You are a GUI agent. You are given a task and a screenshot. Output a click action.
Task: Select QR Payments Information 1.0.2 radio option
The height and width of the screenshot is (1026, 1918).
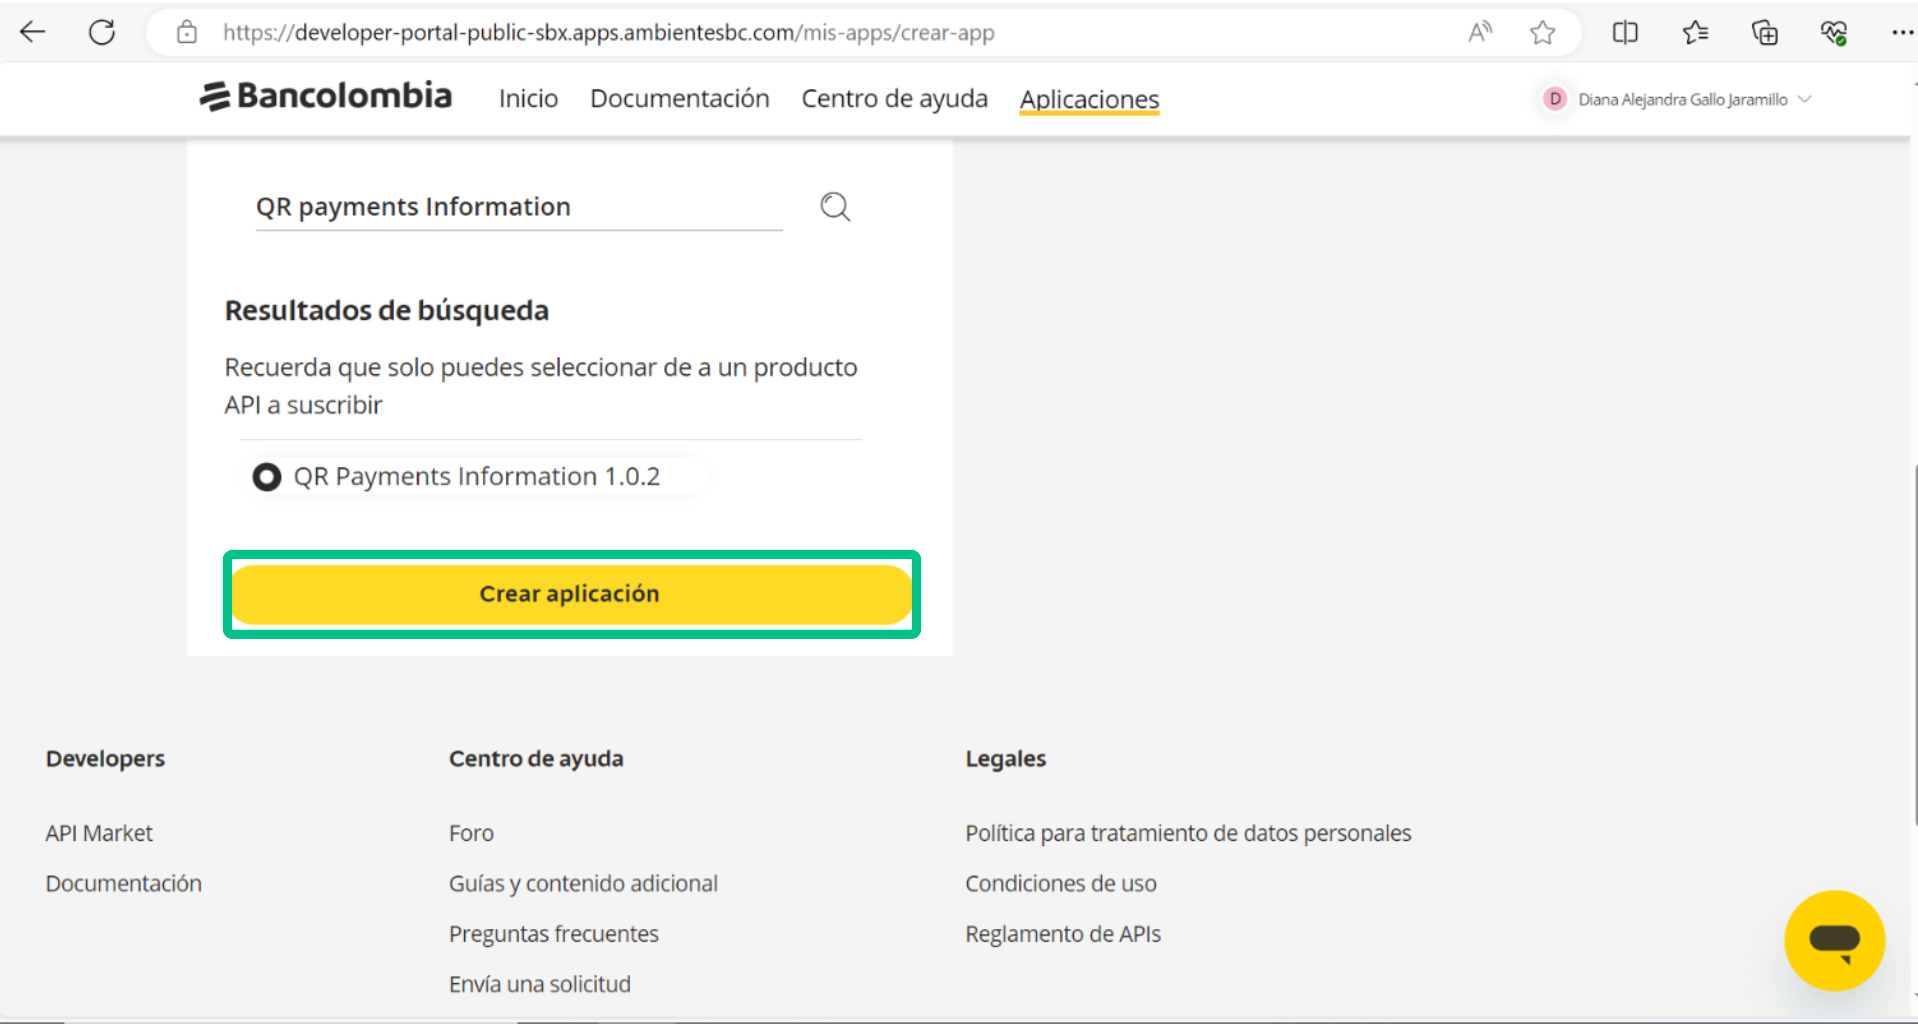(x=267, y=477)
